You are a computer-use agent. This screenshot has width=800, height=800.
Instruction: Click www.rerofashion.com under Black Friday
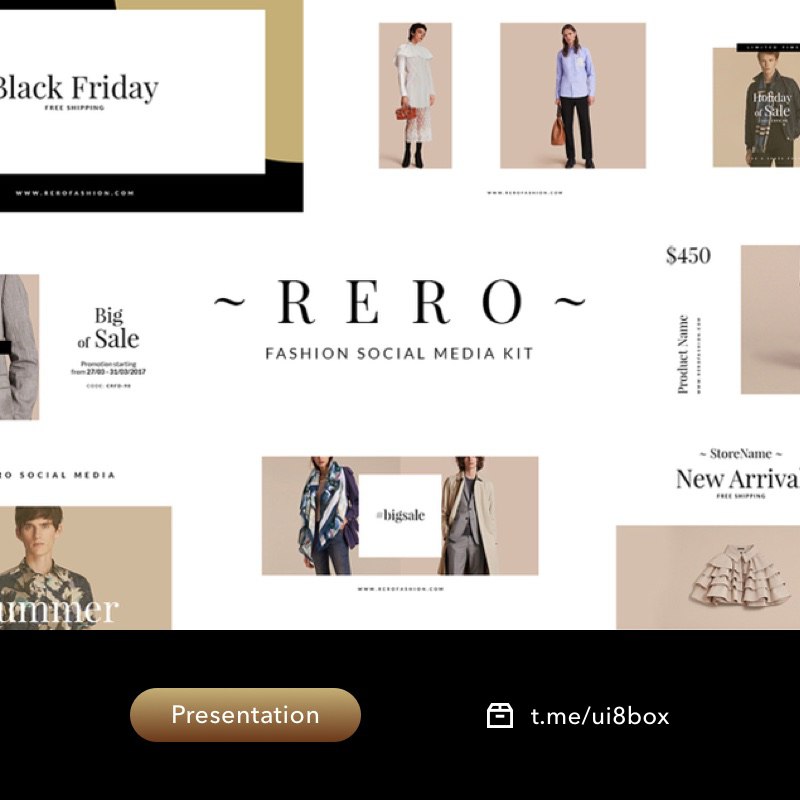74,193
